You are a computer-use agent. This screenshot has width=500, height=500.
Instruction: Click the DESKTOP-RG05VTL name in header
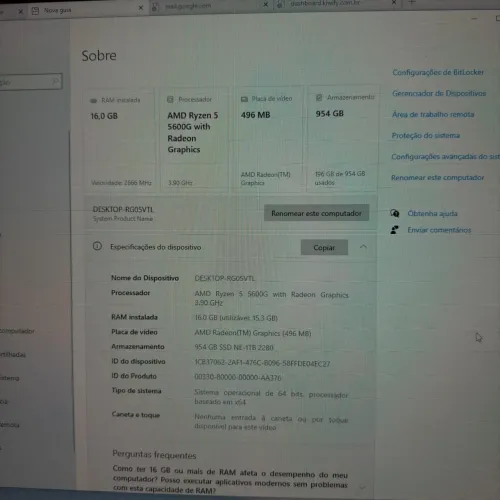coord(123,209)
